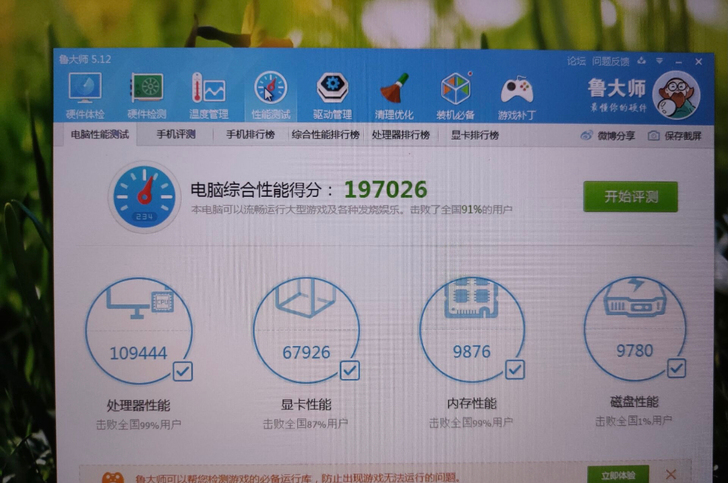Click the graphics score 67926
Viewport: 728px width, 483px height.
click(x=306, y=352)
